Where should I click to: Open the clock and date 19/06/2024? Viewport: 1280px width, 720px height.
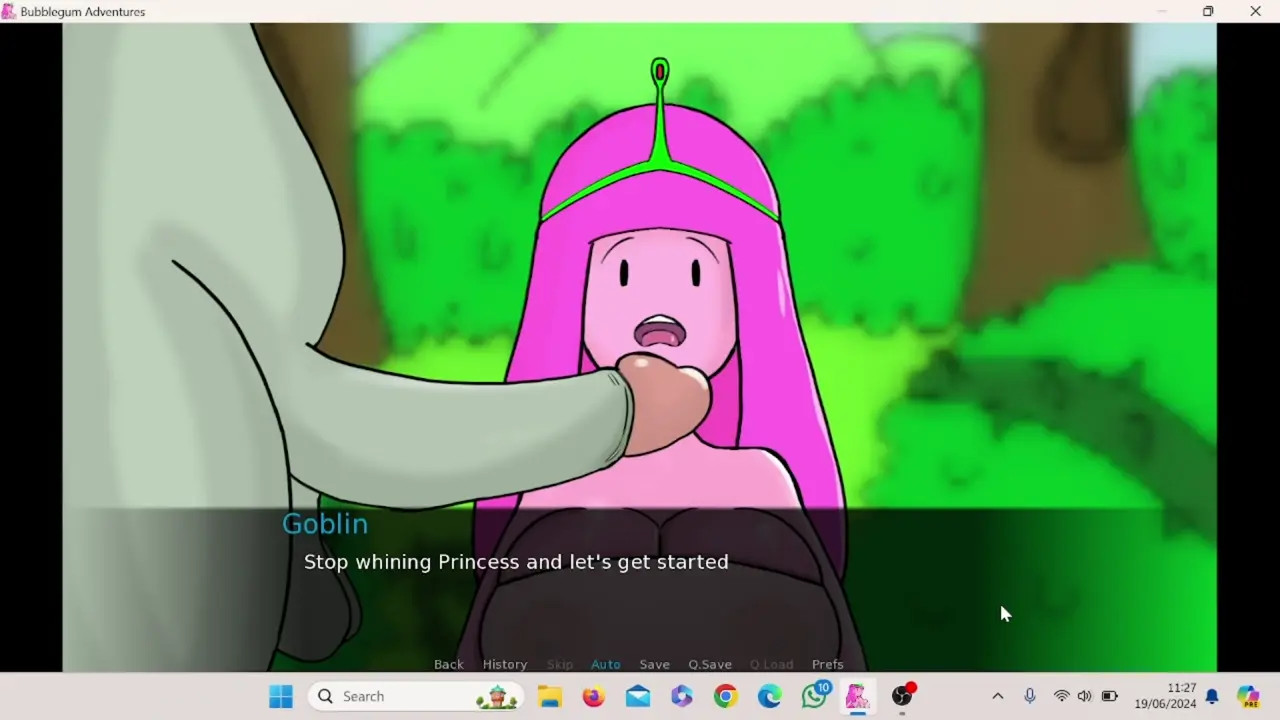pos(1165,696)
